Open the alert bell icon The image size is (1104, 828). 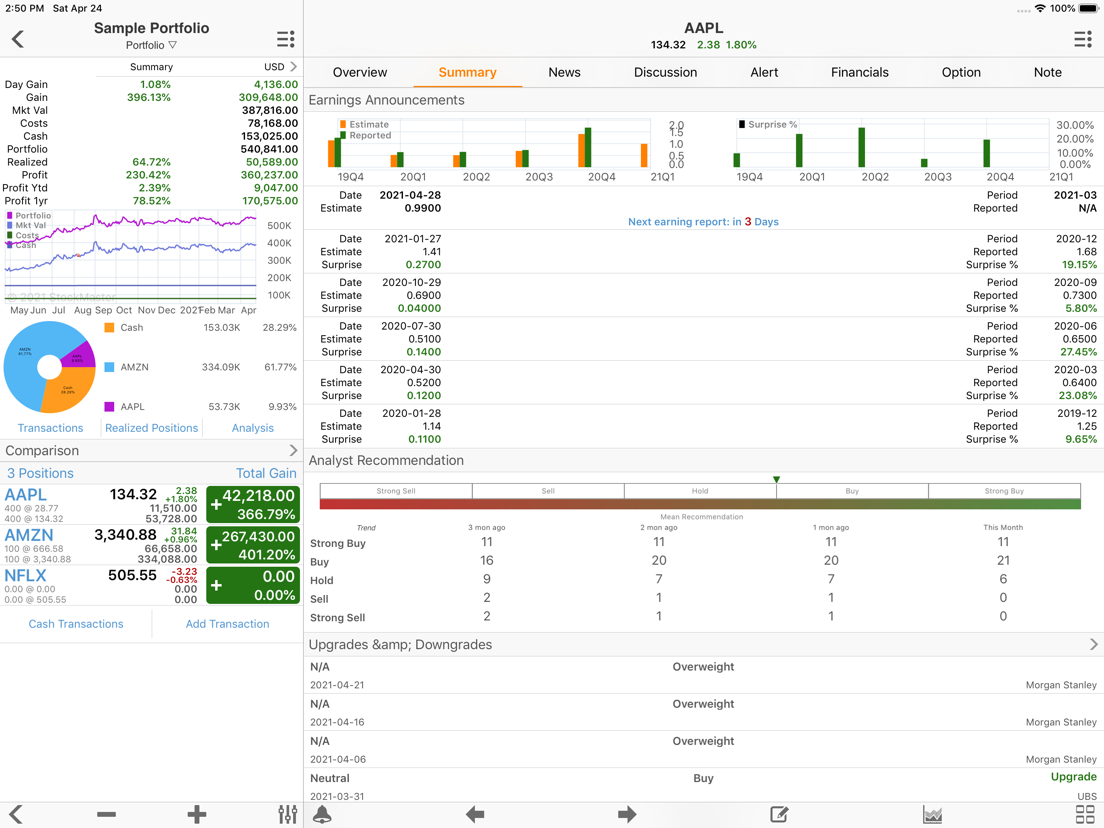322,815
